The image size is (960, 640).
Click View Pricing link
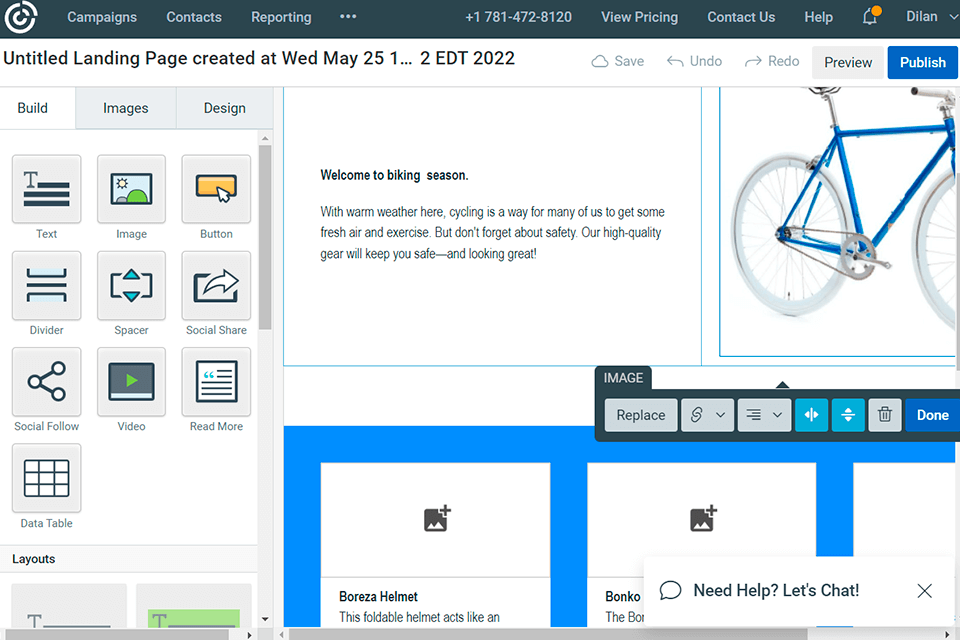point(639,17)
